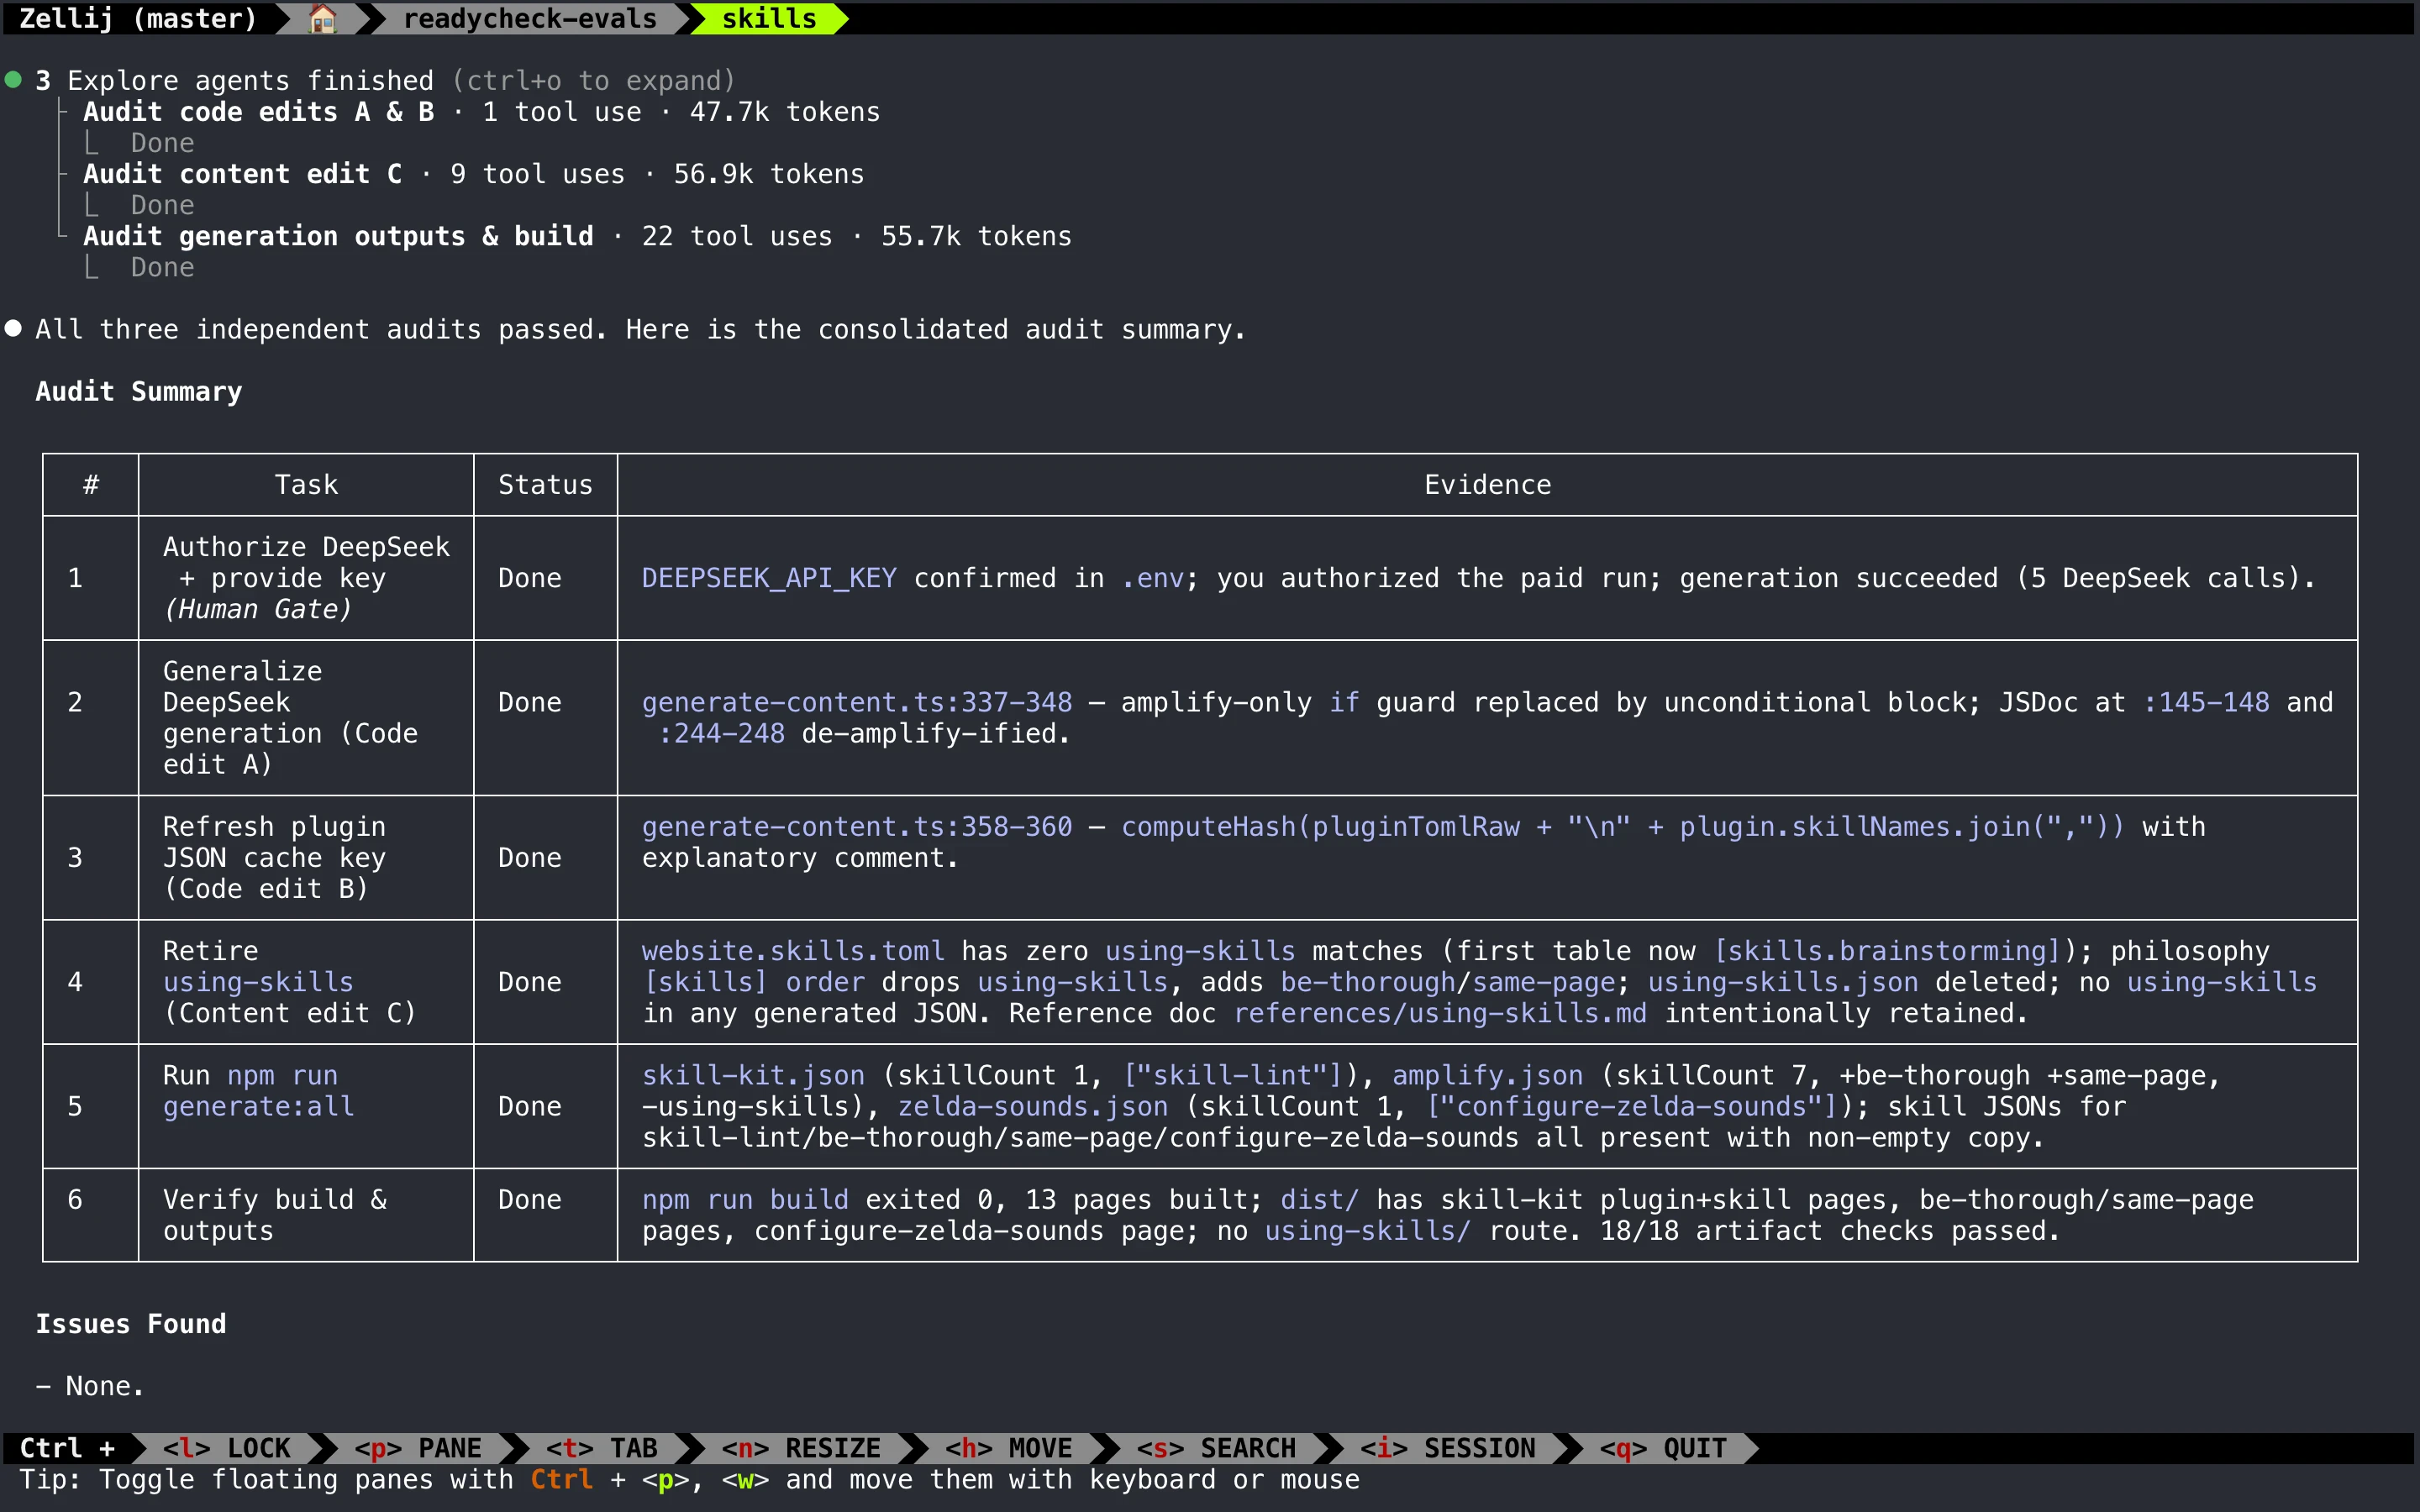The image size is (2420, 1512).
Task: Click references/using-skills.md reference
Action: 1440,1012
